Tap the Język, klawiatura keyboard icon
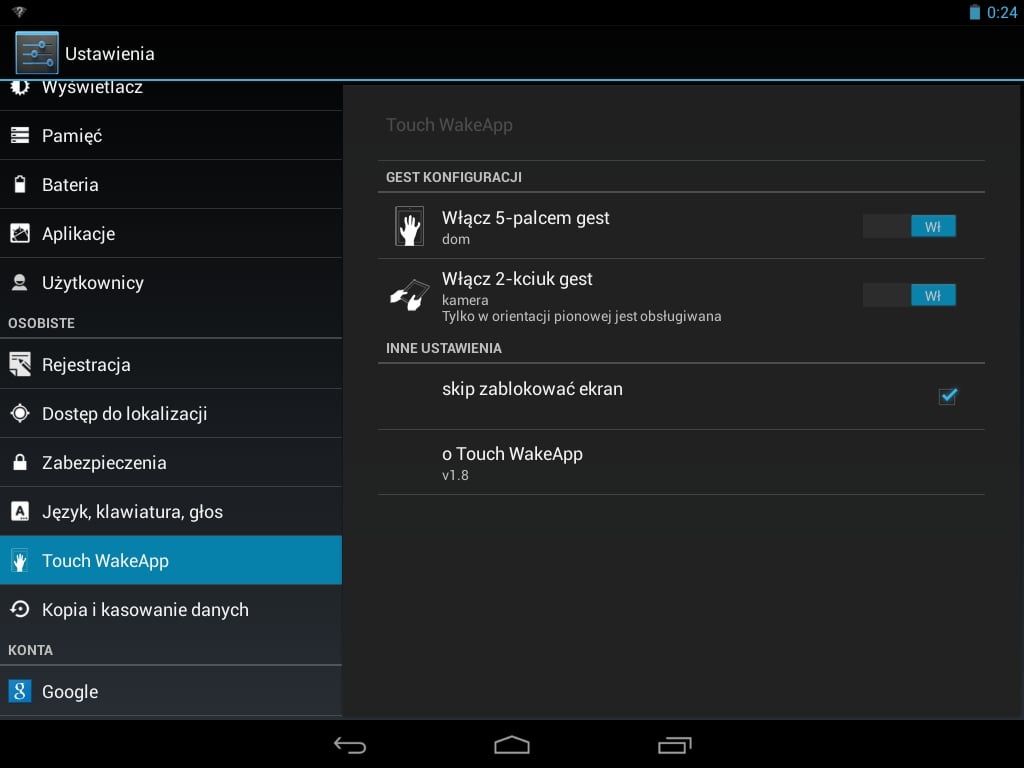 click(x=20, y=511)
